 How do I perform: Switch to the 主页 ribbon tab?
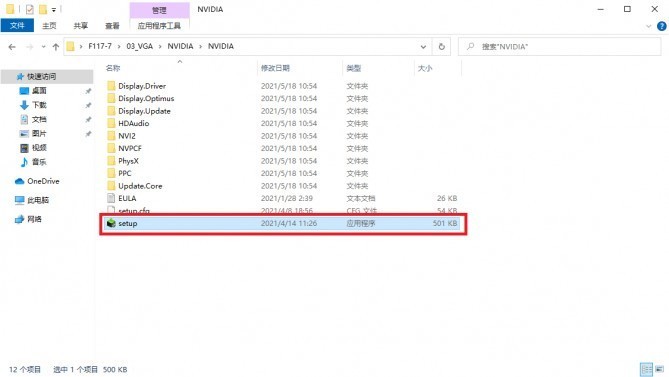(49, 26)
